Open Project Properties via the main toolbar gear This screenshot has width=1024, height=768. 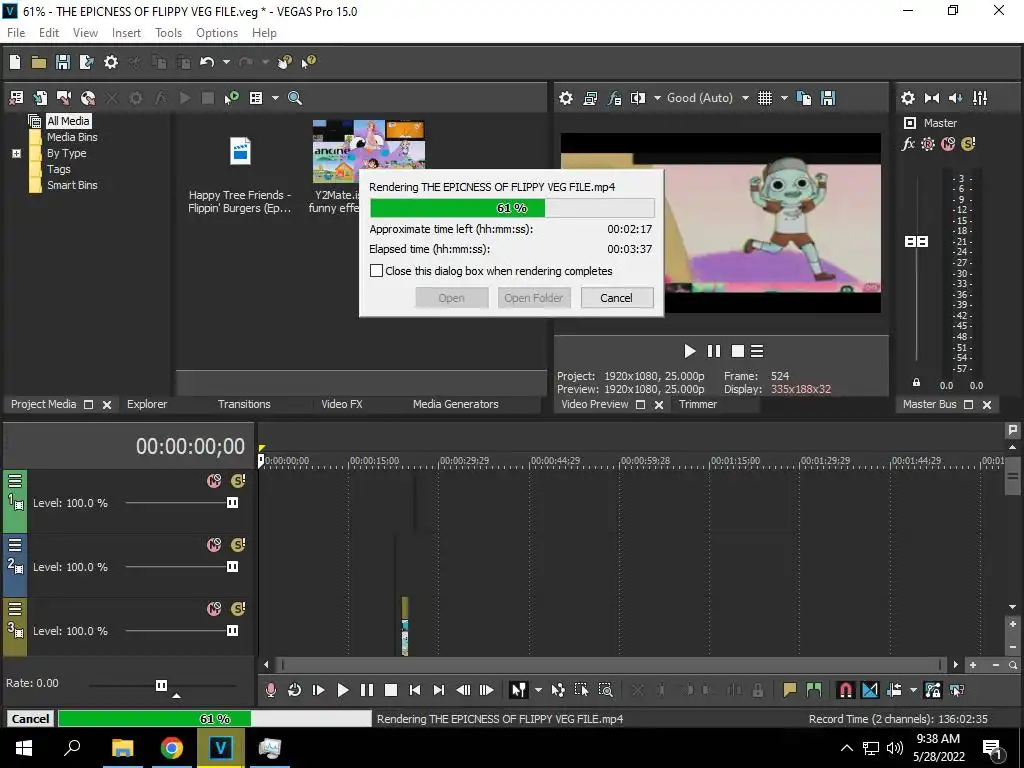[111, 62]
